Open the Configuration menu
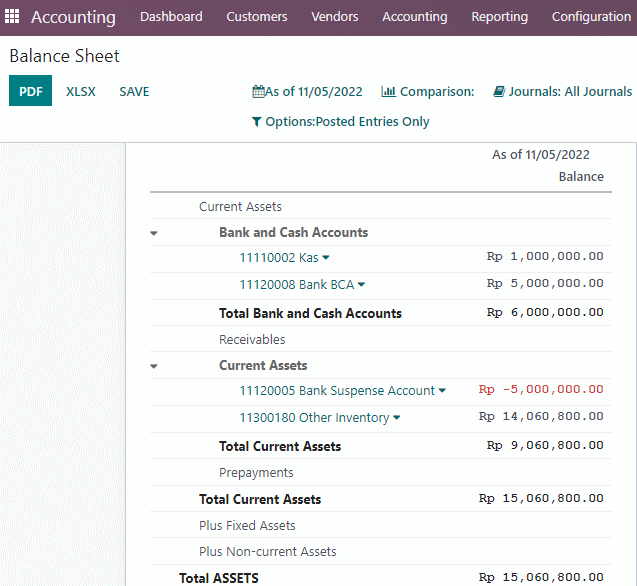Screen dimensions: 637x586 591,17
